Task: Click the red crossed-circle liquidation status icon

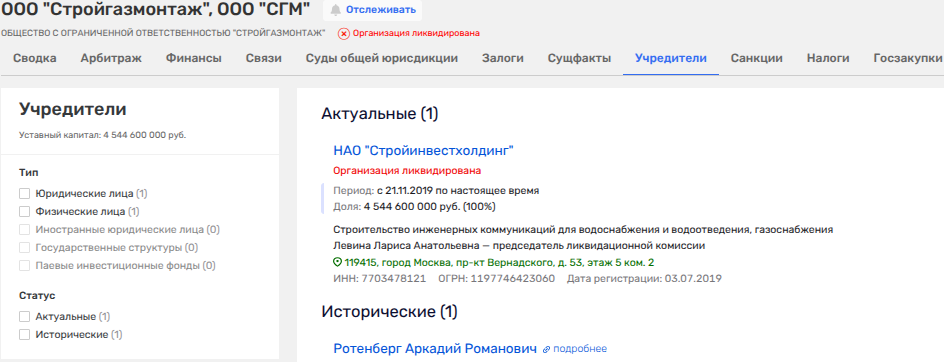Action: (x=344, y=34)
